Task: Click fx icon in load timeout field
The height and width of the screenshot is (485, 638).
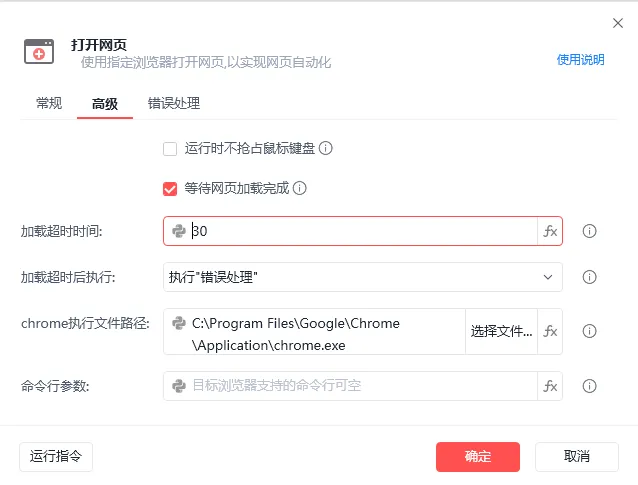Action: tap(550, 231)
